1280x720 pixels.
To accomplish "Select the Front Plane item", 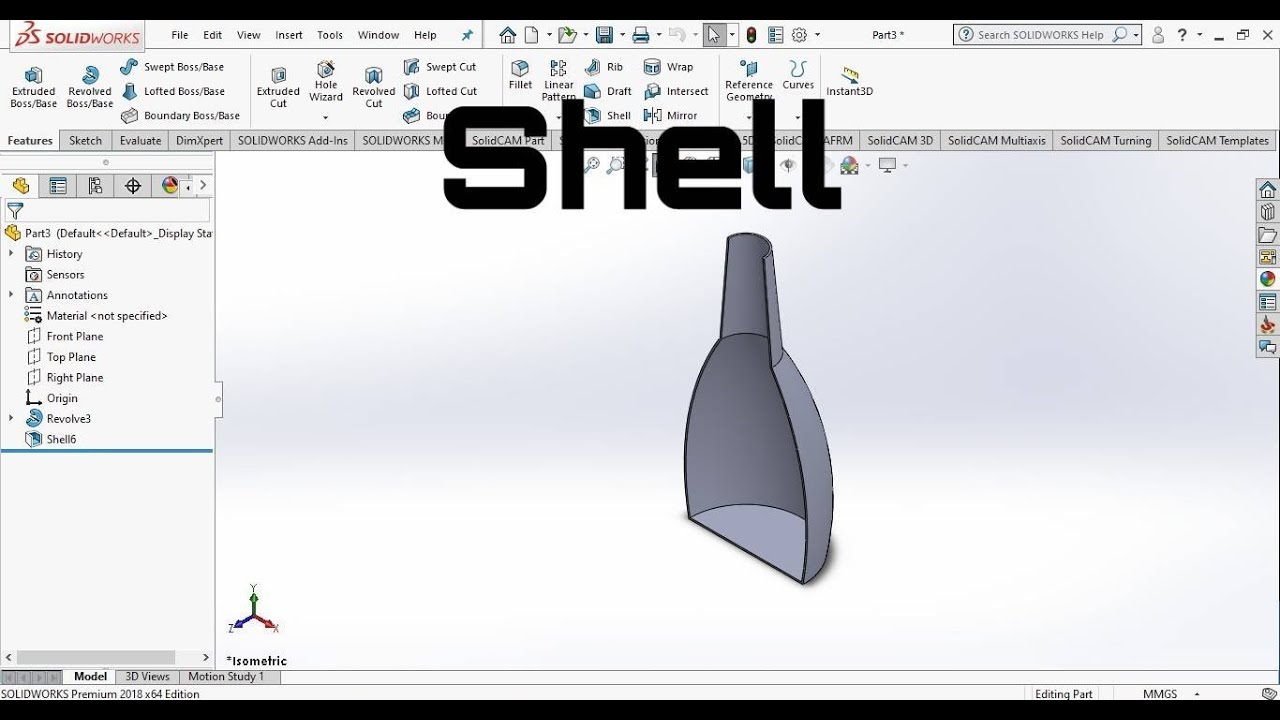I will [65, 337].
